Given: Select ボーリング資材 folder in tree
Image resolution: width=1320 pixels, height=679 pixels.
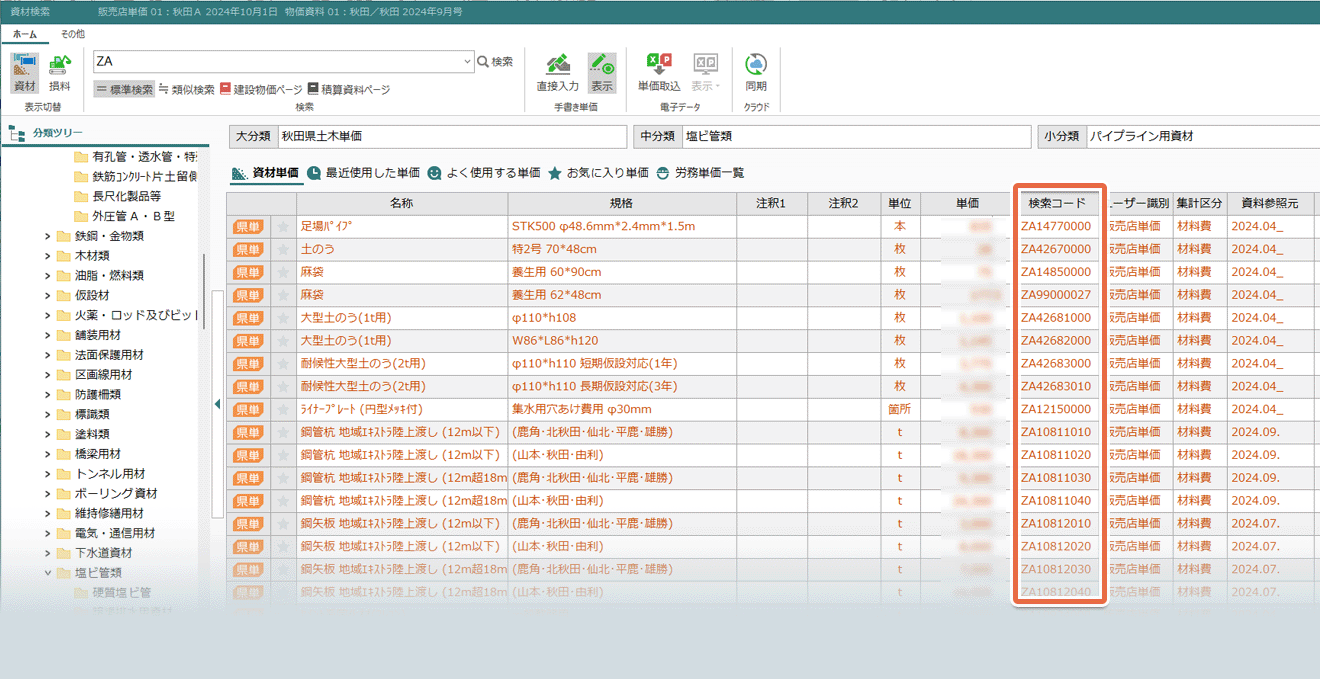Looking at the screenshot, I should point(108,494).
